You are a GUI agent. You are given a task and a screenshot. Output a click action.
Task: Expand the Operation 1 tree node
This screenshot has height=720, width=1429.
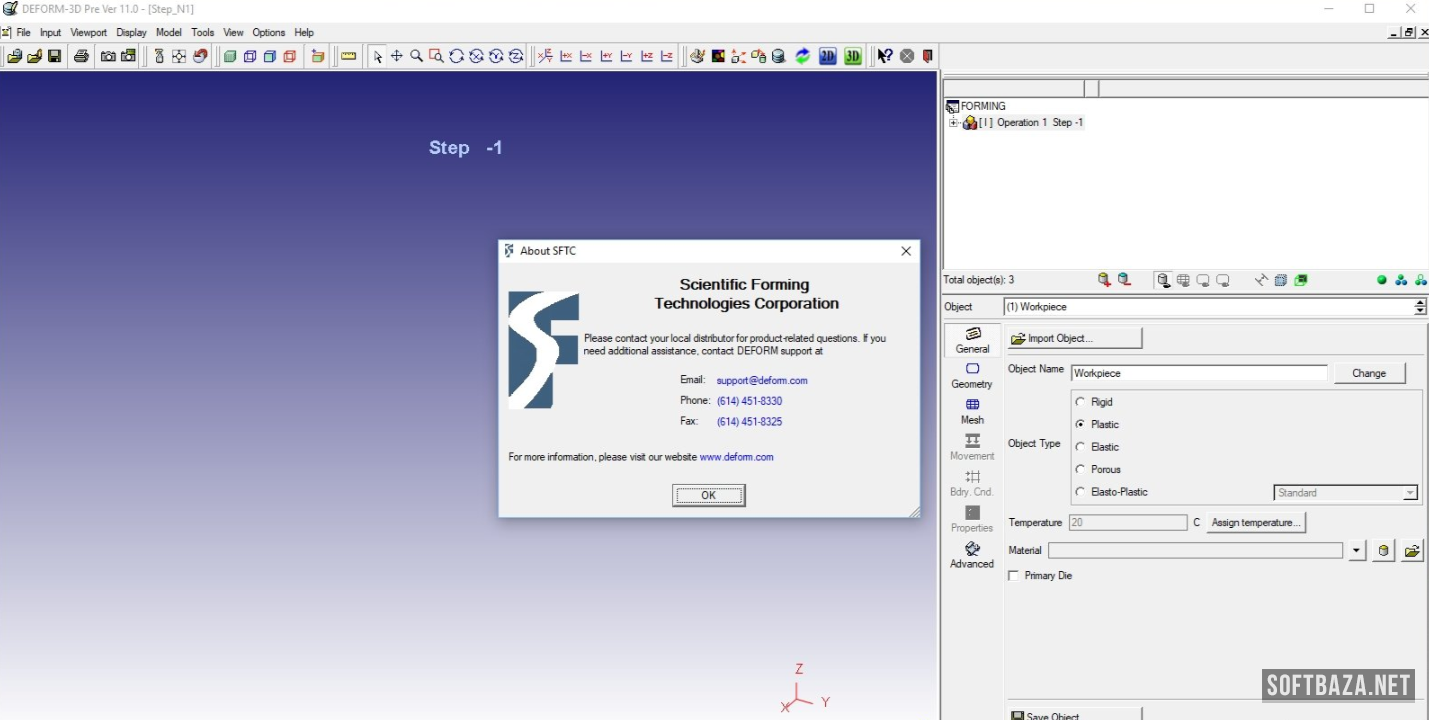[953, 123]
